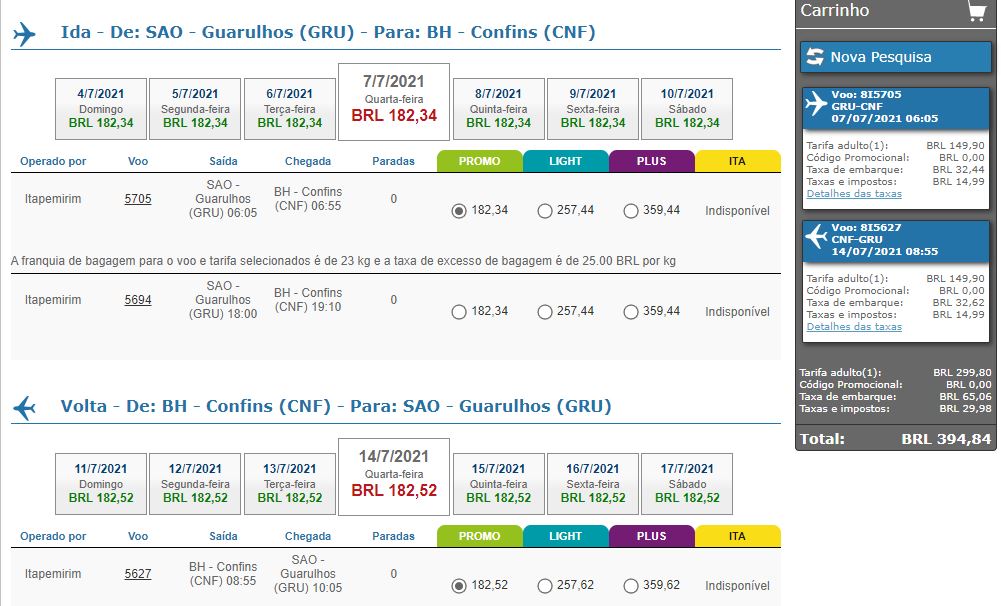The width and height of the screenshot is (1001, 606).
Task: Click cart total Taxas e impostos BRL 29,98
Action: (x=895, y=409)
